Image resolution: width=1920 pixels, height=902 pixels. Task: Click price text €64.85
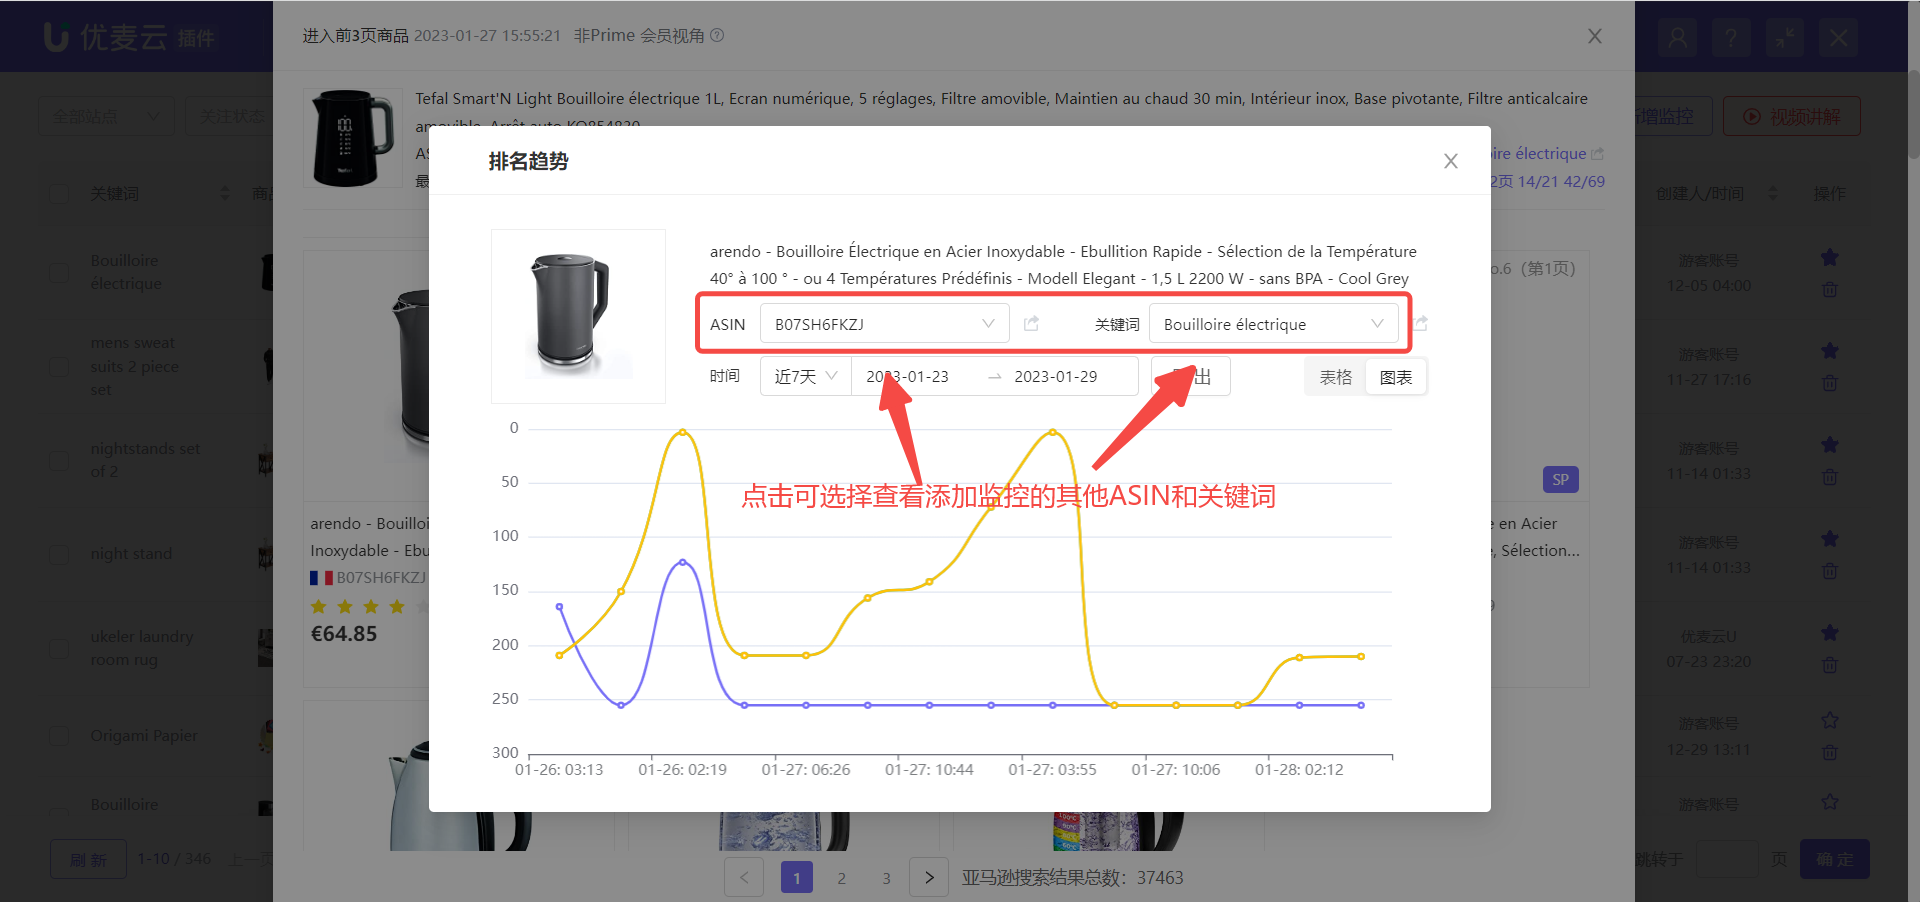[344, 634]
